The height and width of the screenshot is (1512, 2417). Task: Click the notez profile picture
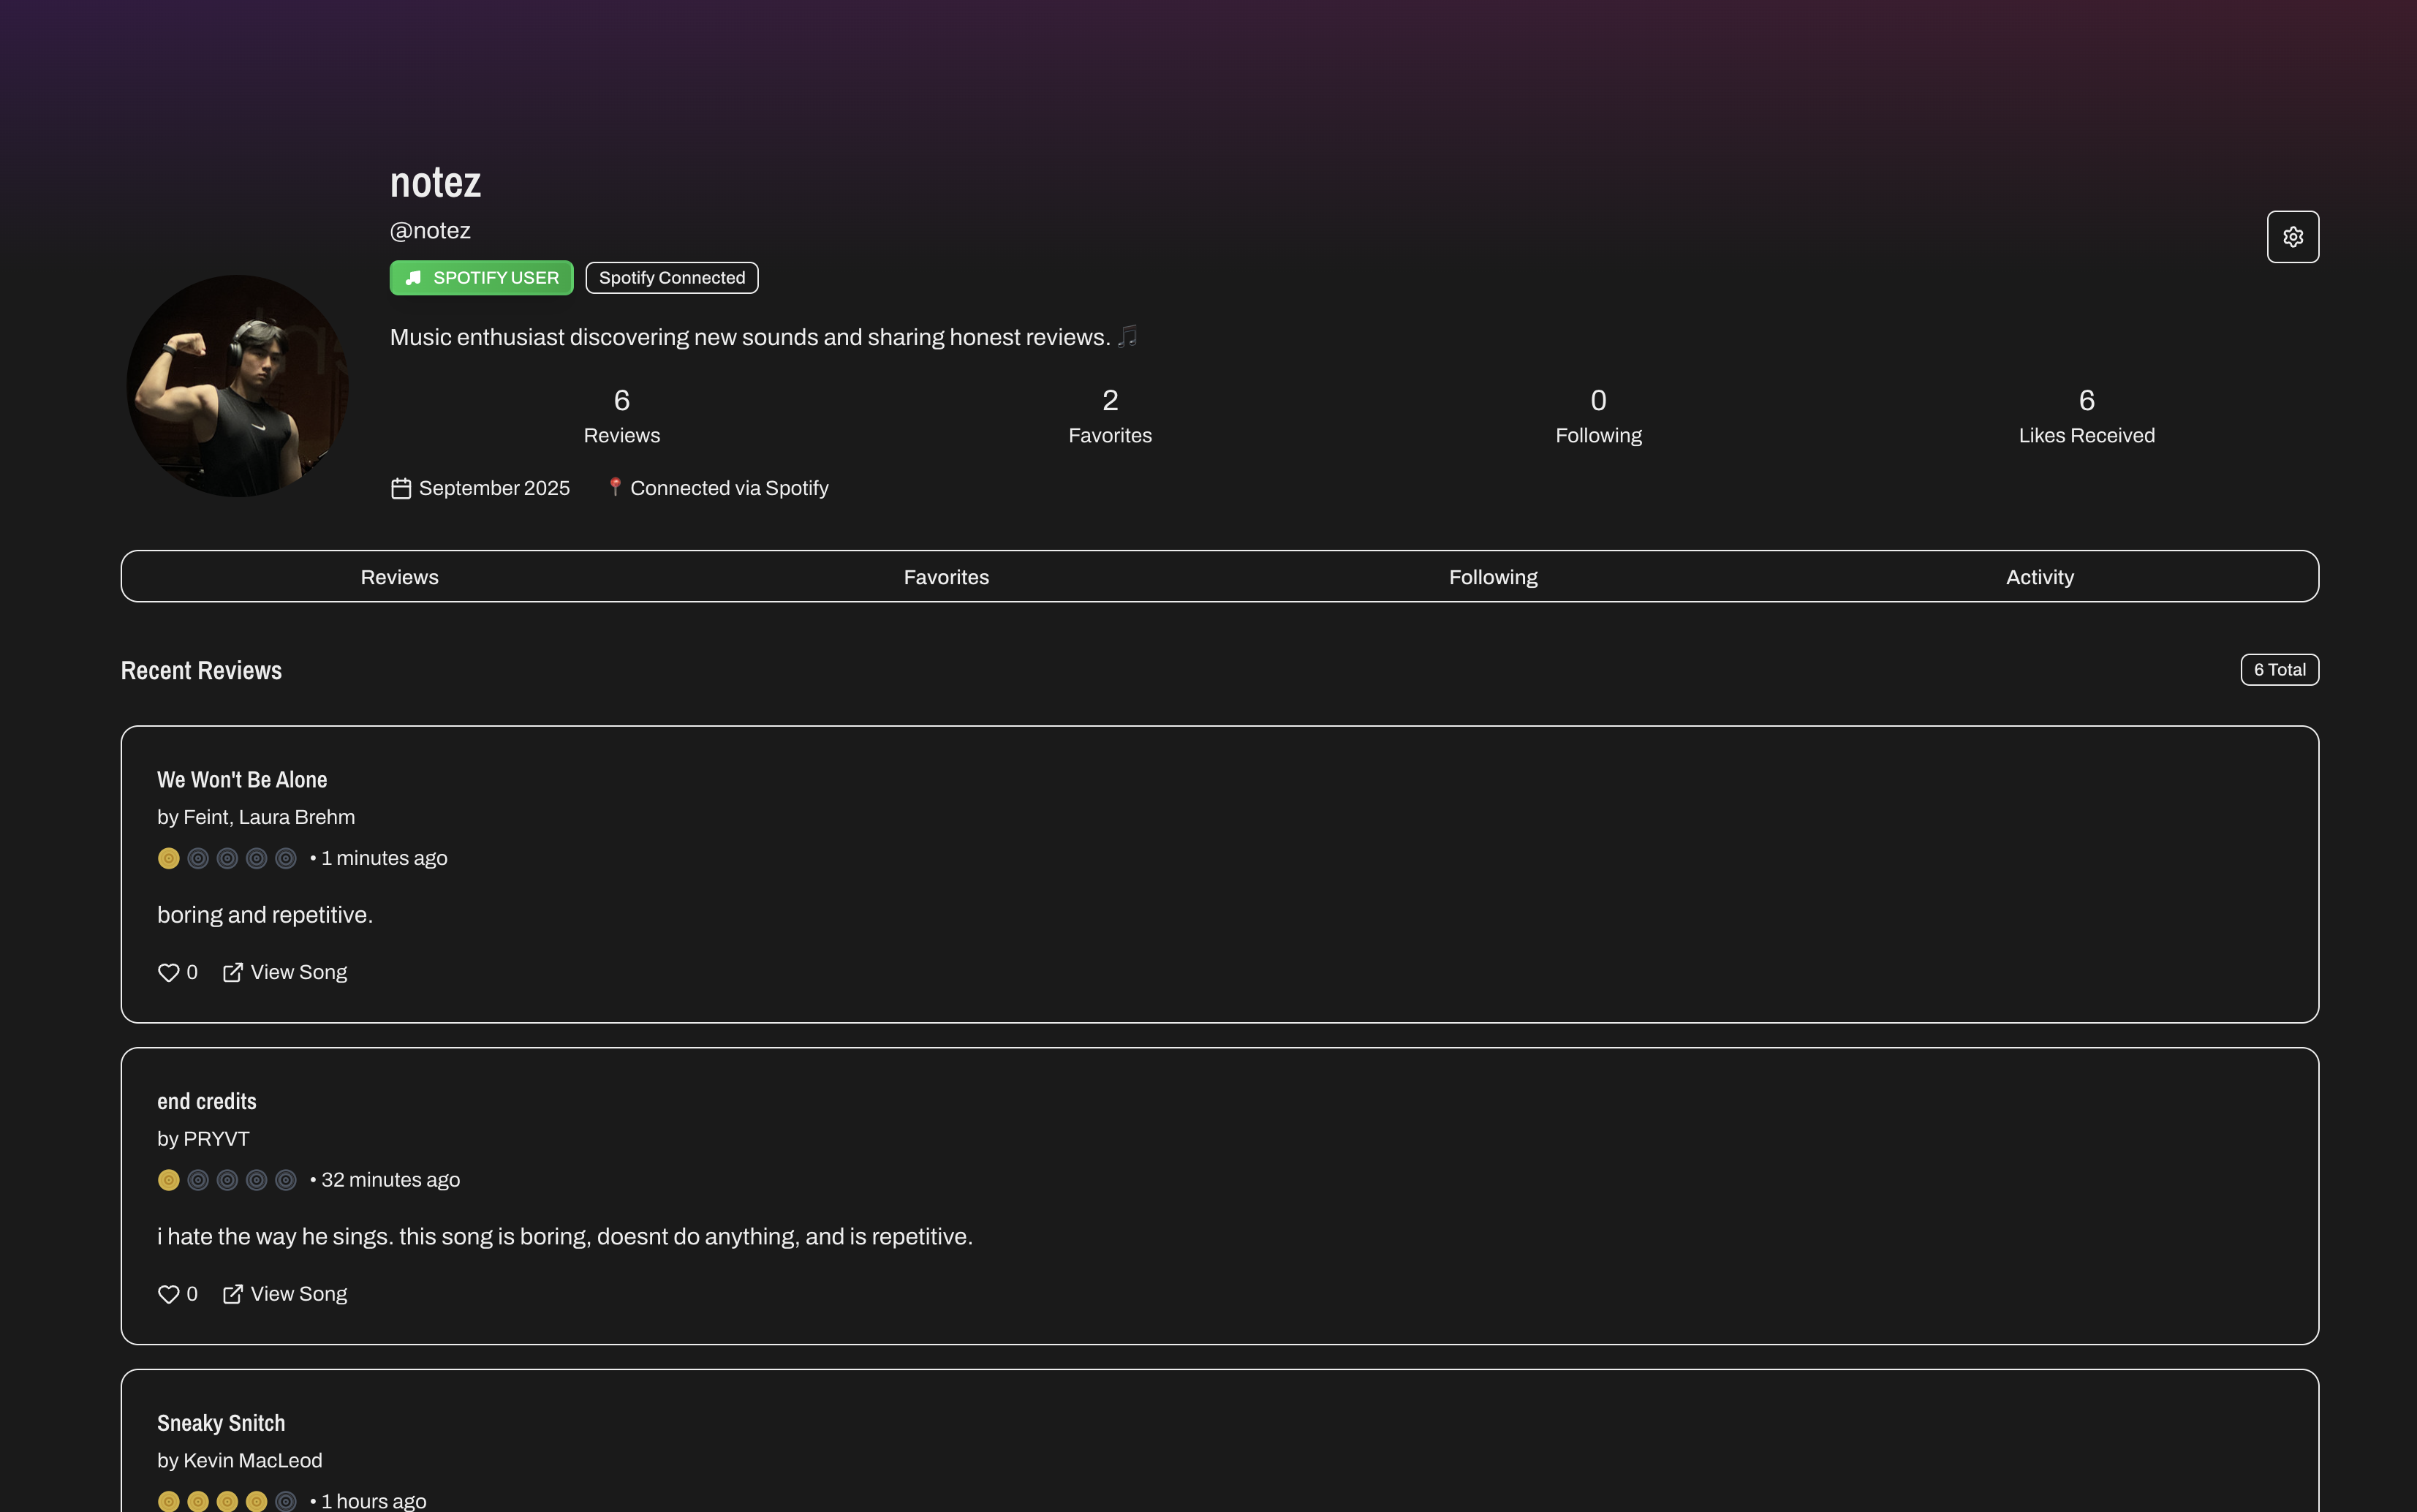pyautogui.click(x=238, y=386)
